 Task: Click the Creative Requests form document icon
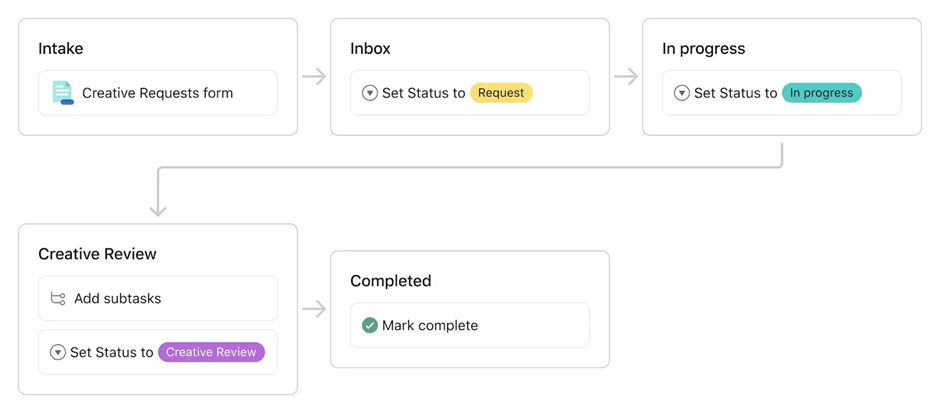pos(62,93)
